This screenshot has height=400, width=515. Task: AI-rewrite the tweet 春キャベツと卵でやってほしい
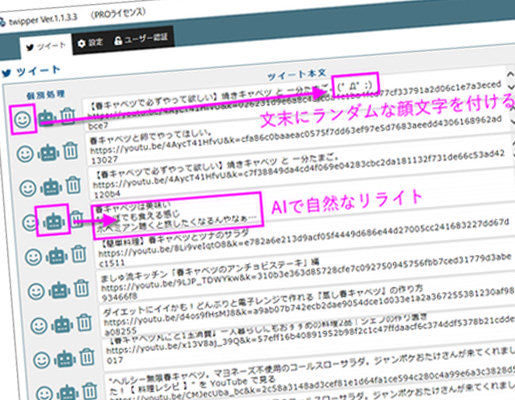(49, 152)
